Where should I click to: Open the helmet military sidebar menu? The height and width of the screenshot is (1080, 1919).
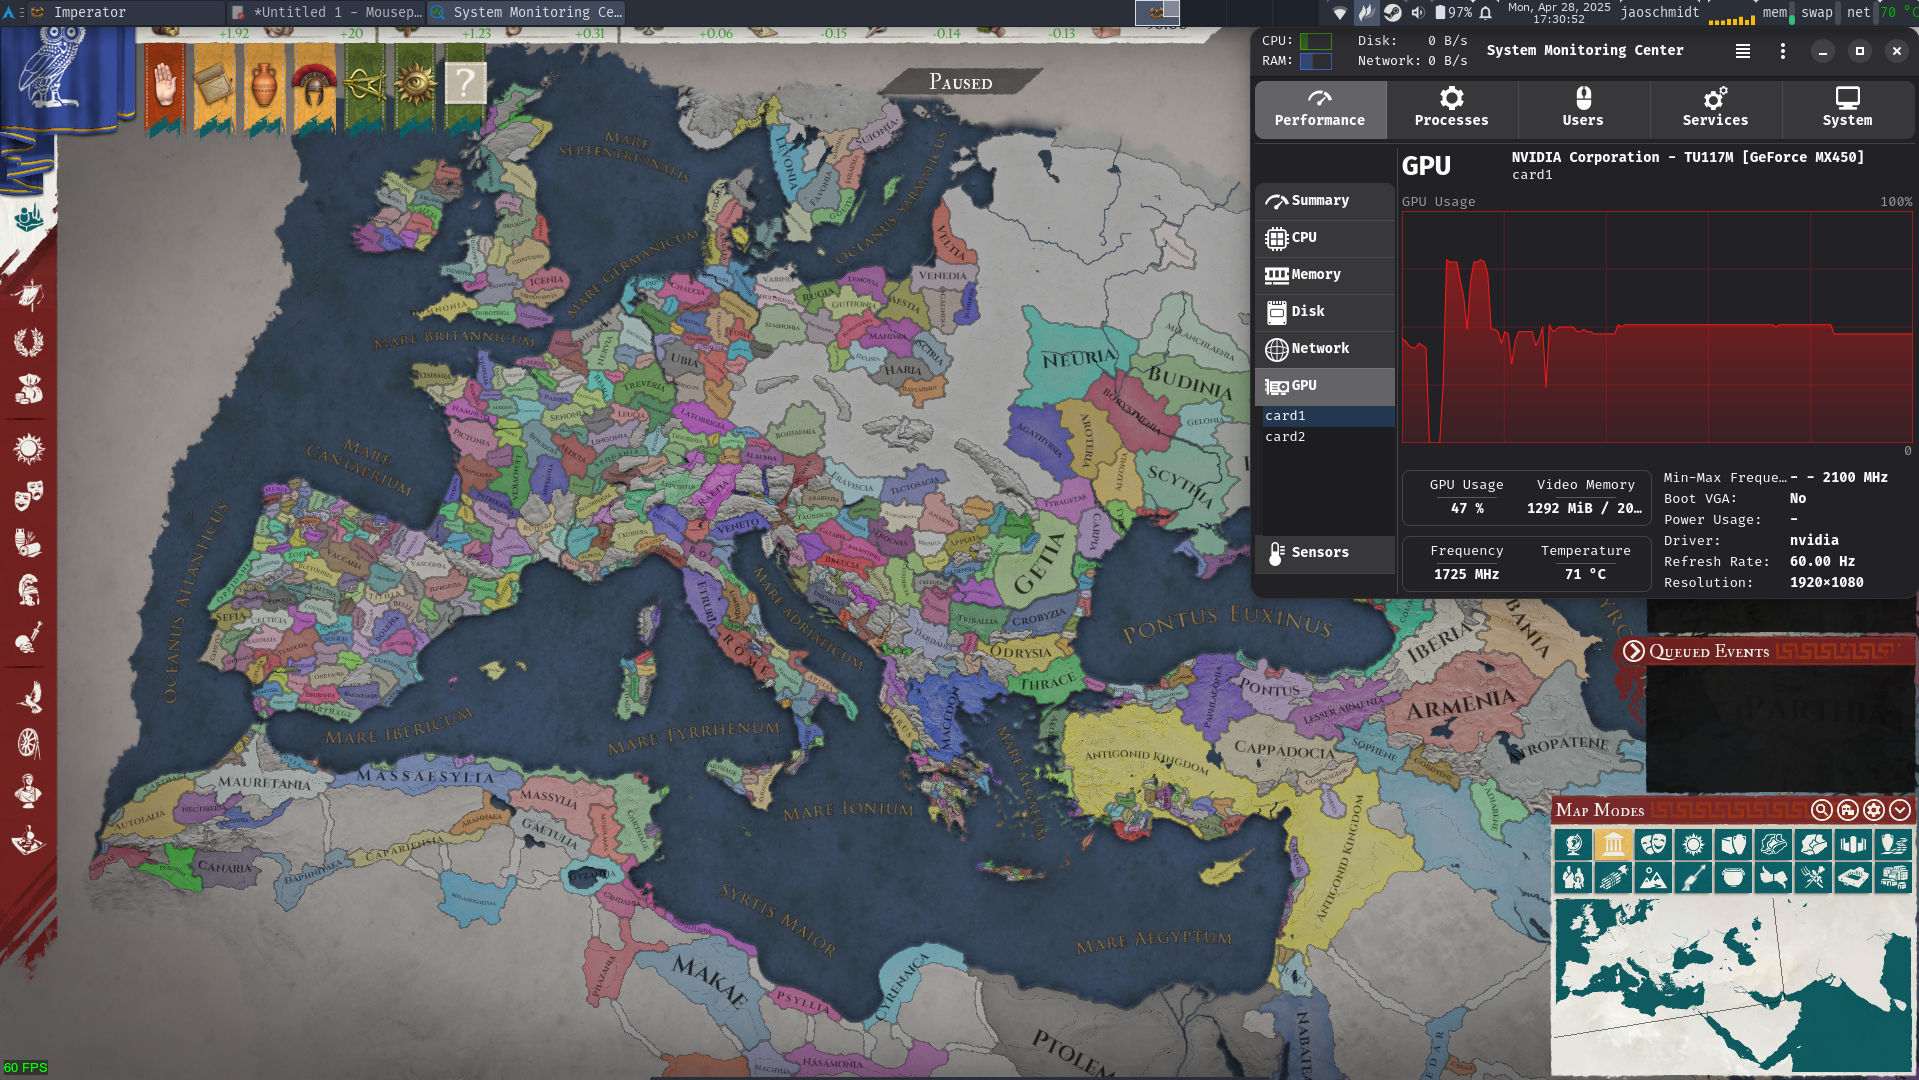point(29,590)
